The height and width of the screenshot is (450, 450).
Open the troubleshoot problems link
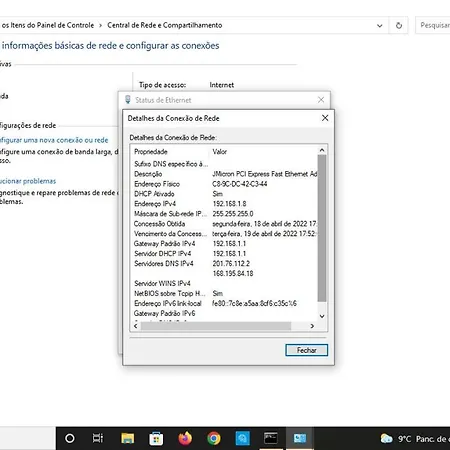[x=28, y=181]
